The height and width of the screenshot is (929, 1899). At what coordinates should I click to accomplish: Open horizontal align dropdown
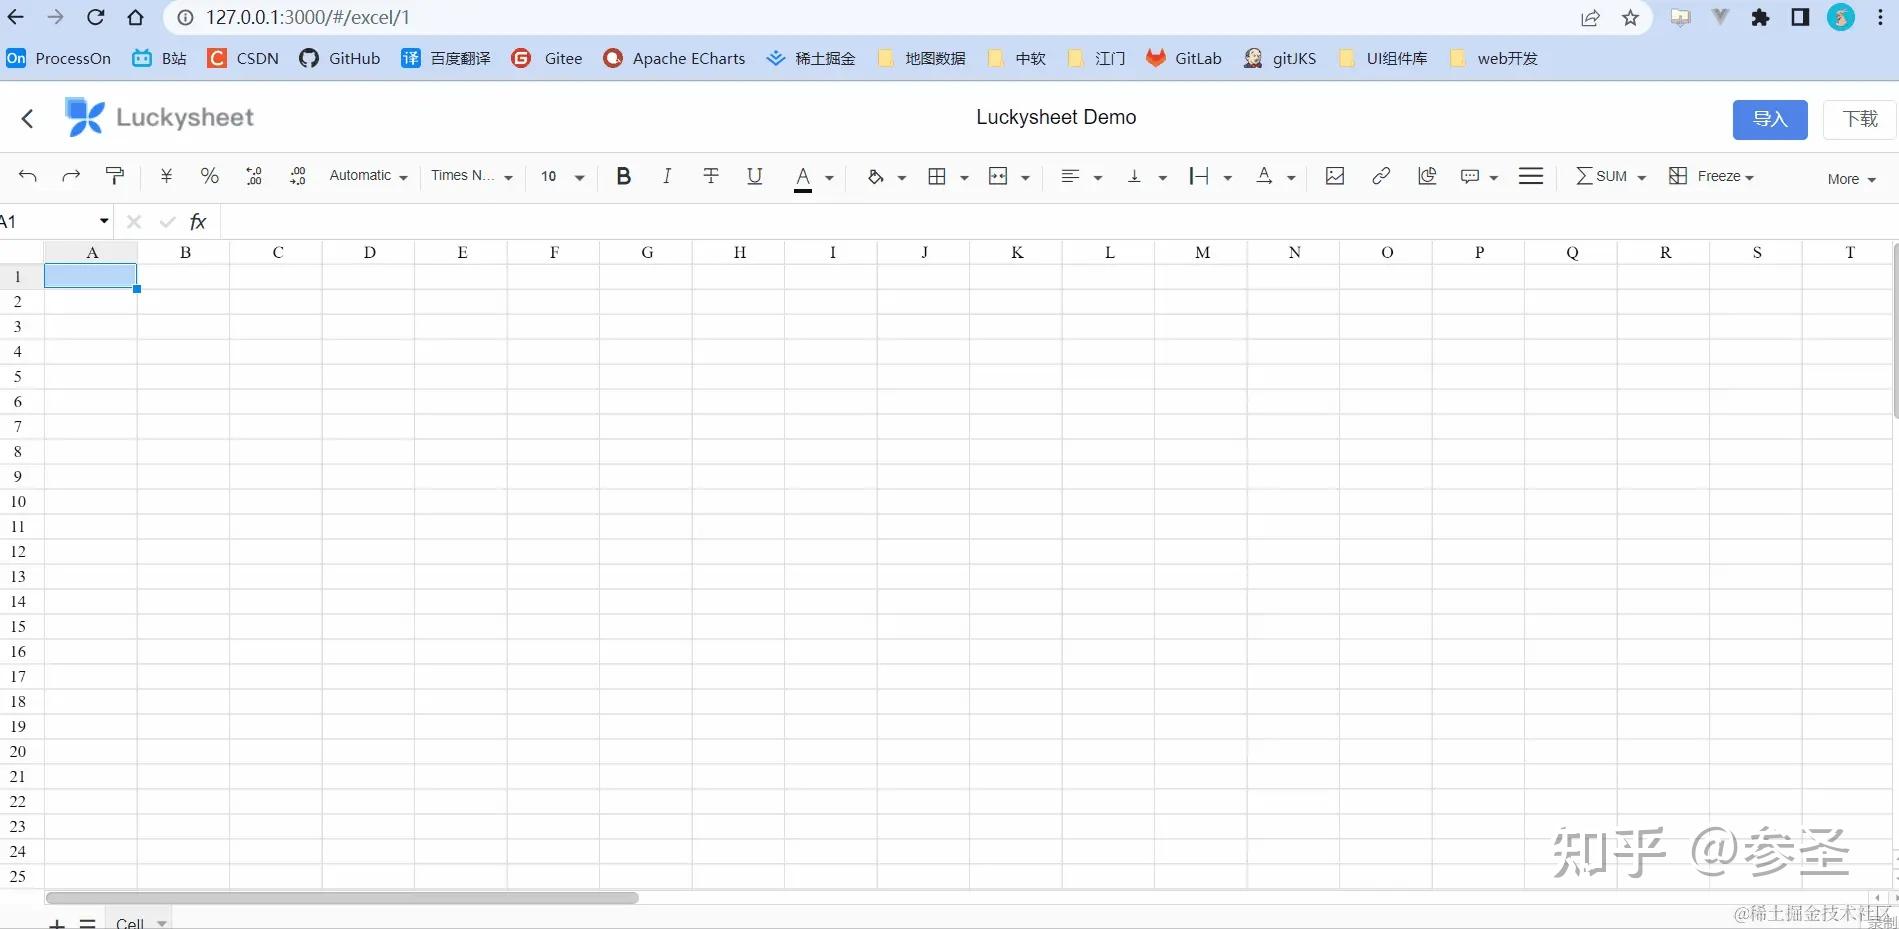tap(1097, 178)
